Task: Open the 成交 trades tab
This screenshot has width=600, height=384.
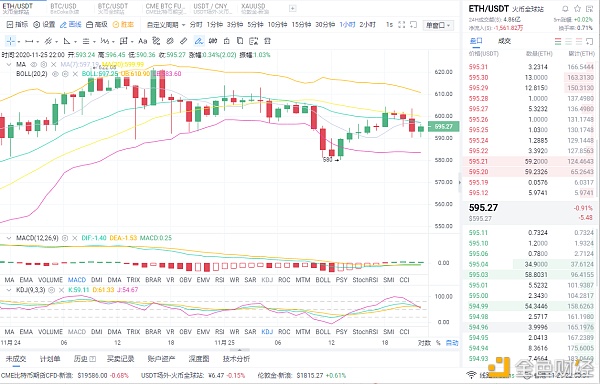Action: pyautogui.click(x=504, y=41)
